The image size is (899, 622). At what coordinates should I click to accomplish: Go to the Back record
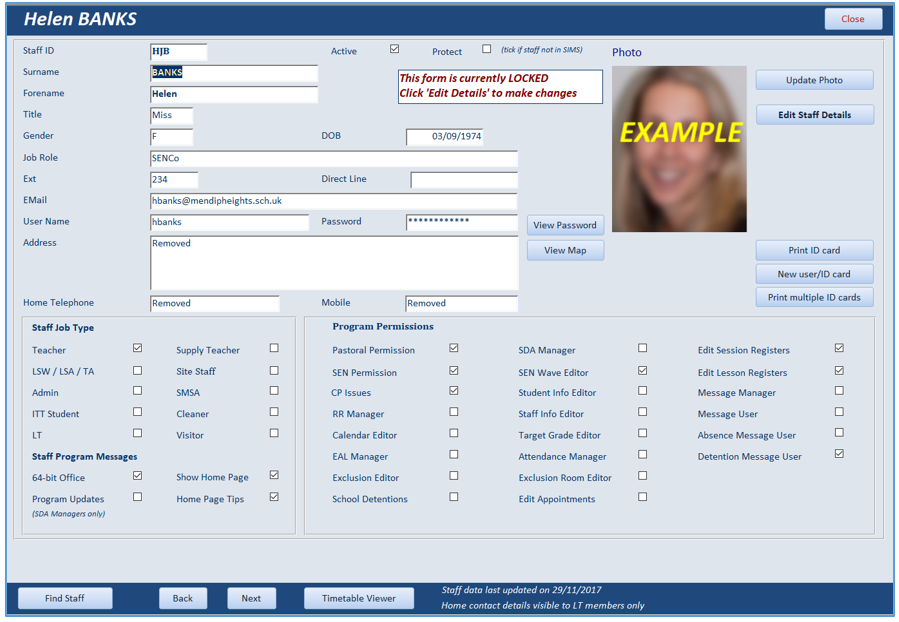point(183,598)
